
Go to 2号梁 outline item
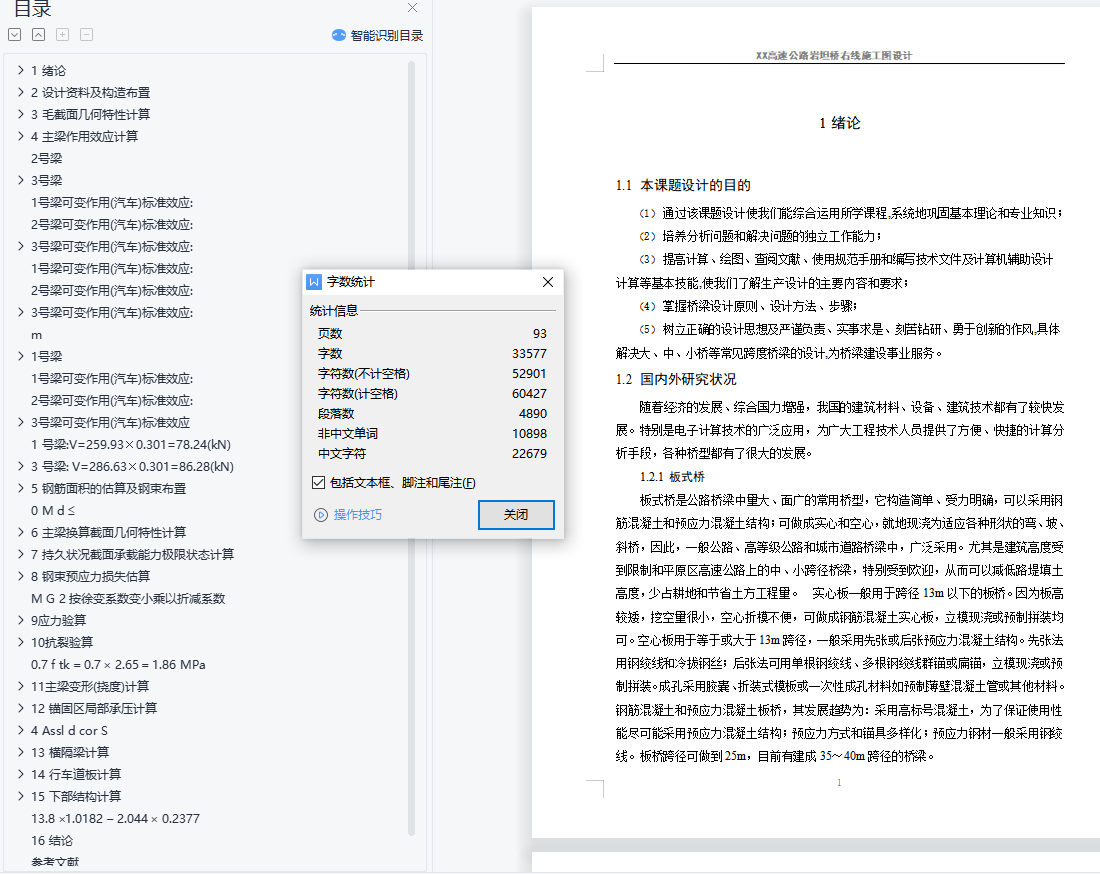coord(46,159)
